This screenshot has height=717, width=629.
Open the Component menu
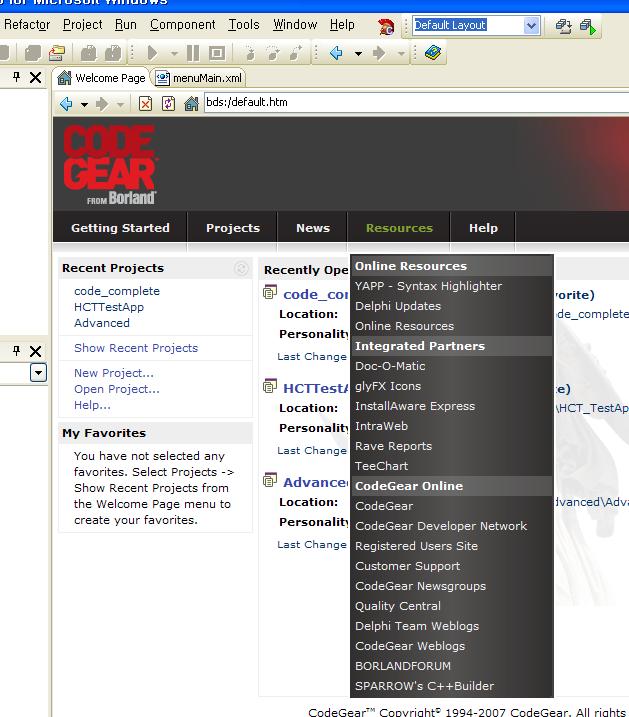point(181,25)
